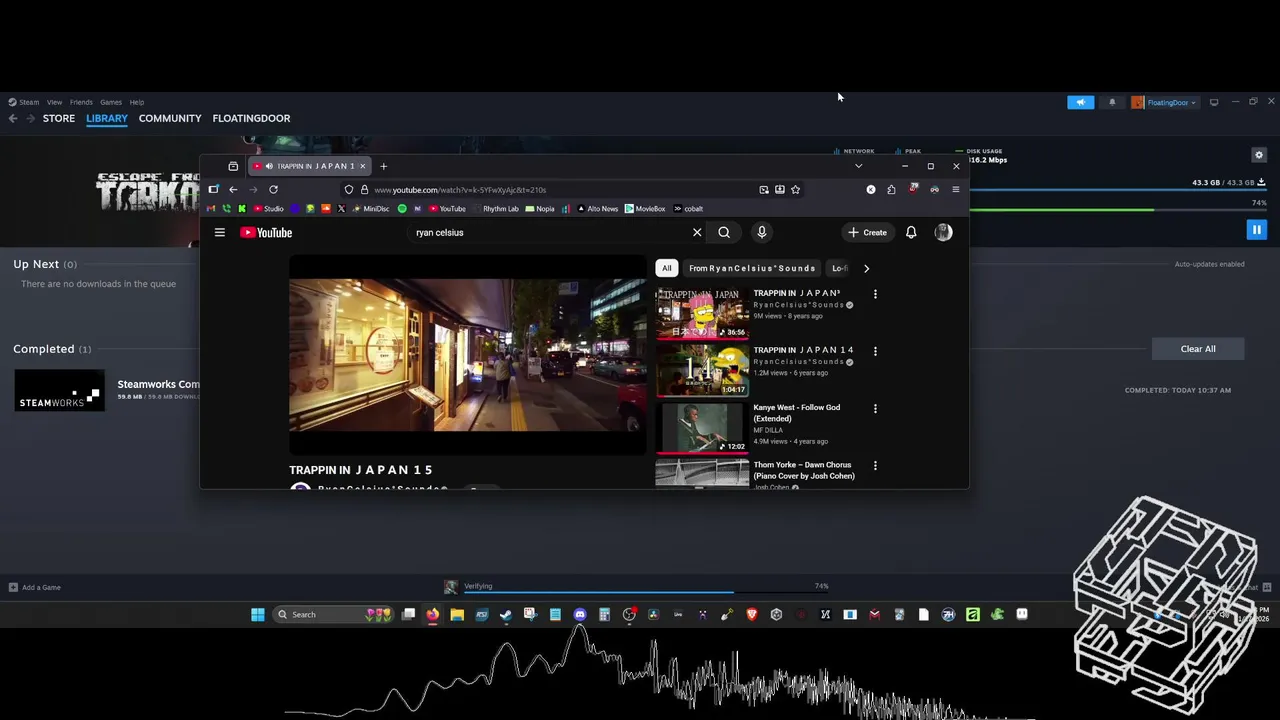The height and width of the screenshot is (720, 1280).
Task: Open the MovieBox bookmark
Action: [645, 209]
